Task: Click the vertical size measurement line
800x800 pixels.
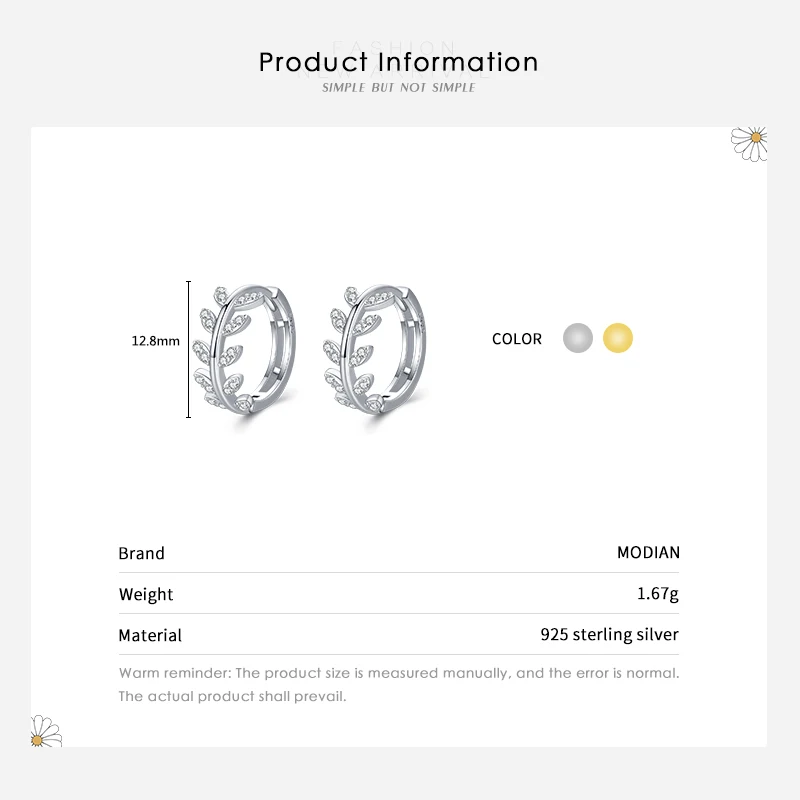Action: tap(189, 349)
